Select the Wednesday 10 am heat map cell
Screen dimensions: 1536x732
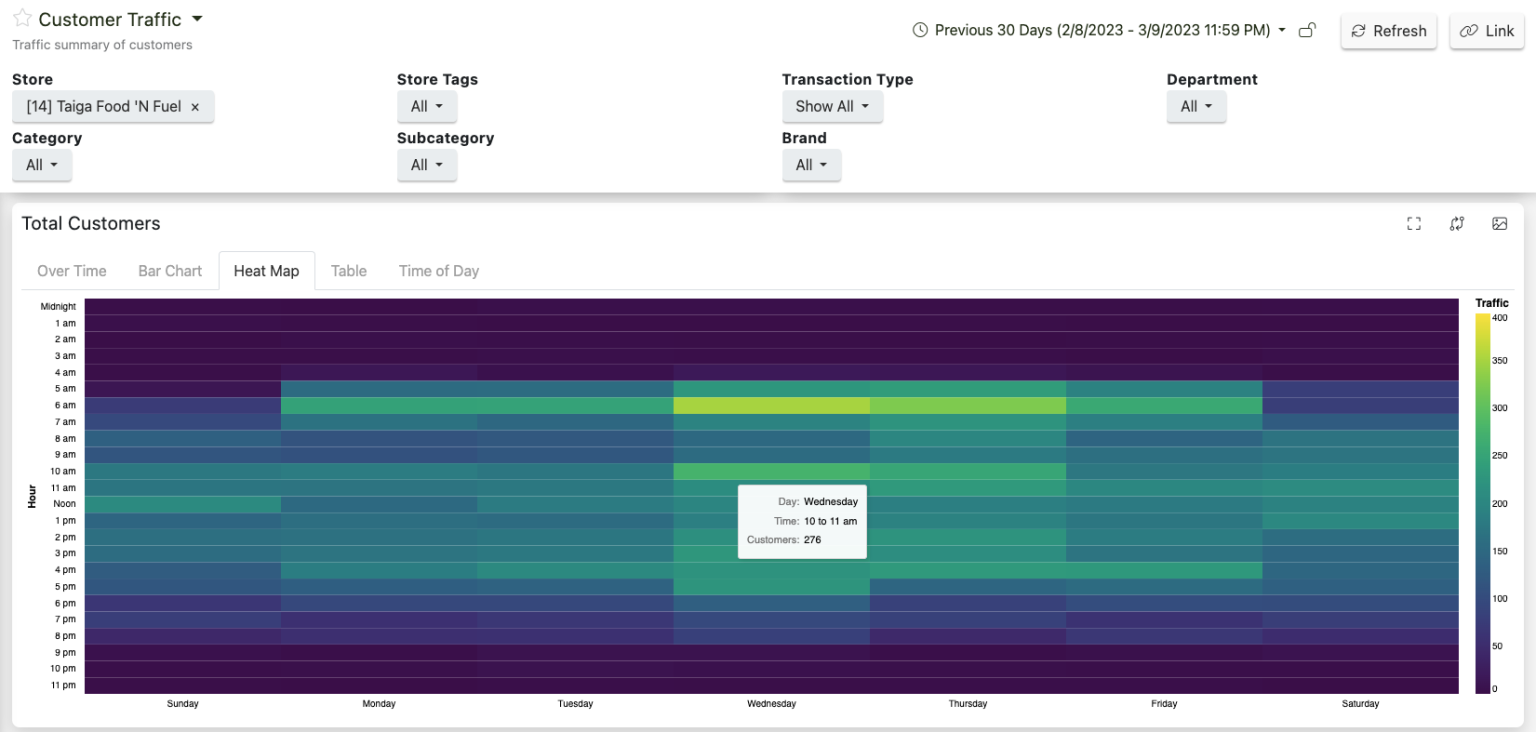(x=771, y=470)
